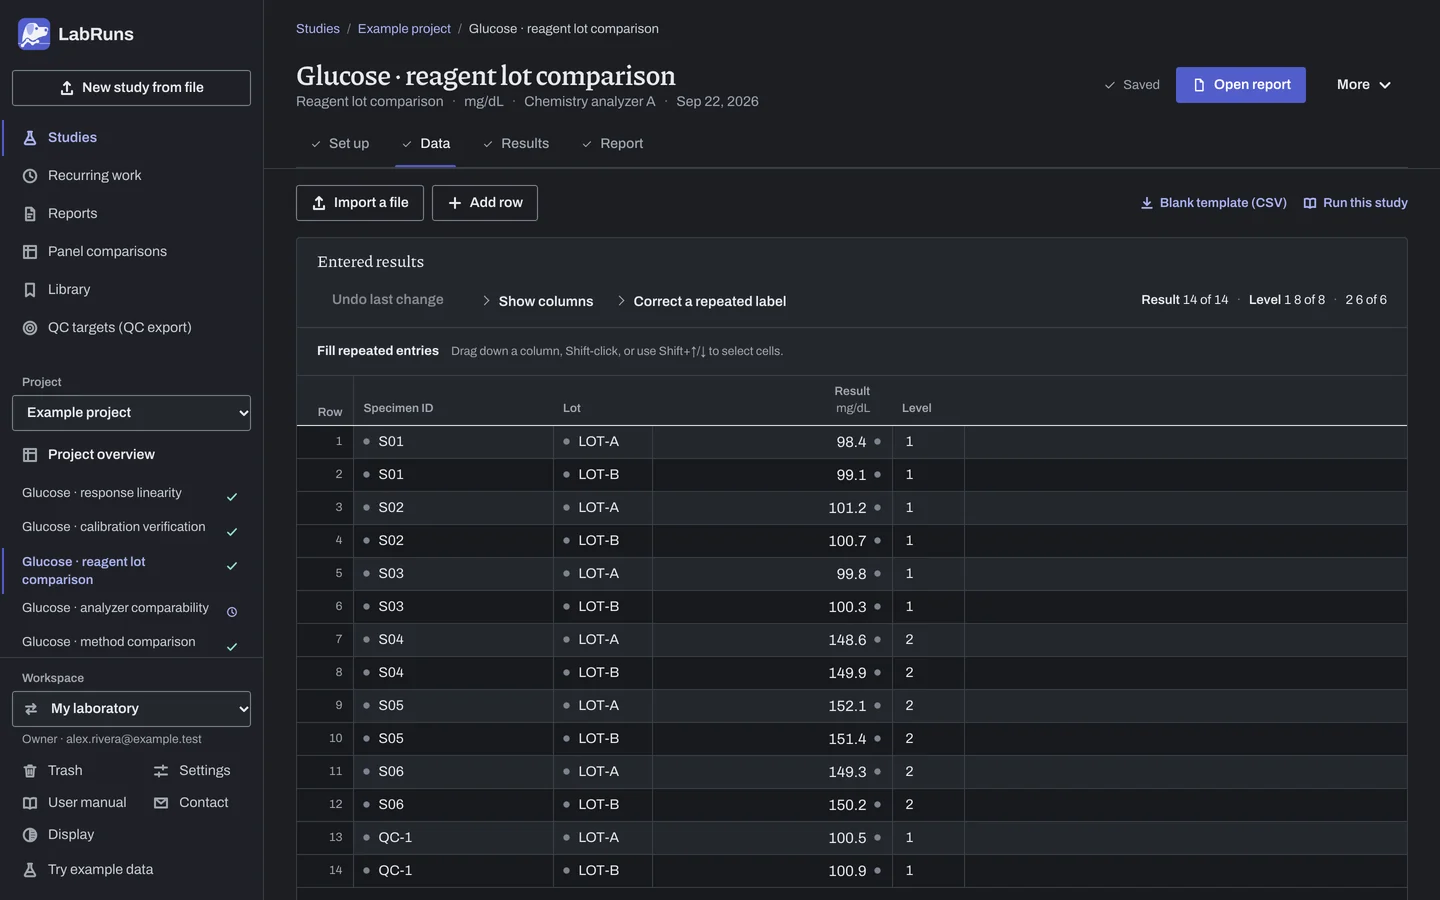
Task: Expand Show columns
Action: pyautogui.click(x=537, y=301)
